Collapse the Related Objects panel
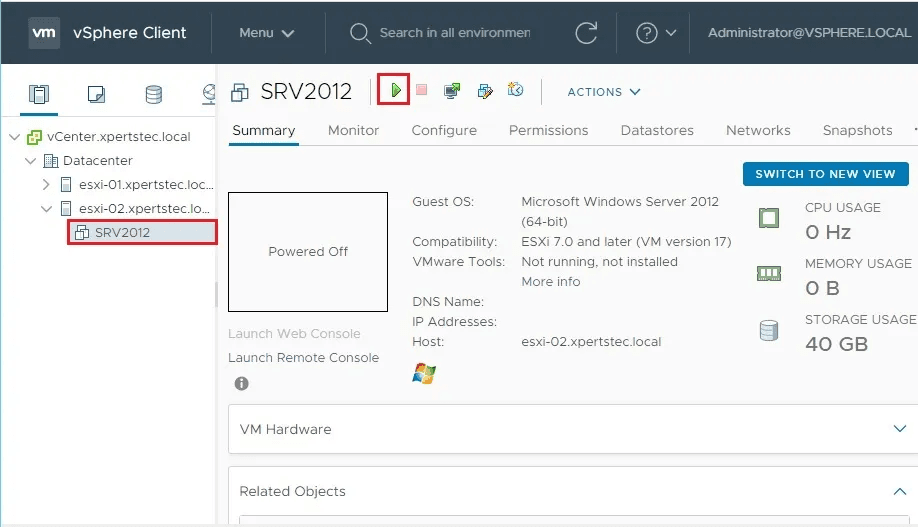This screenshot has height=527, width=918. click(x=900, y=491)
